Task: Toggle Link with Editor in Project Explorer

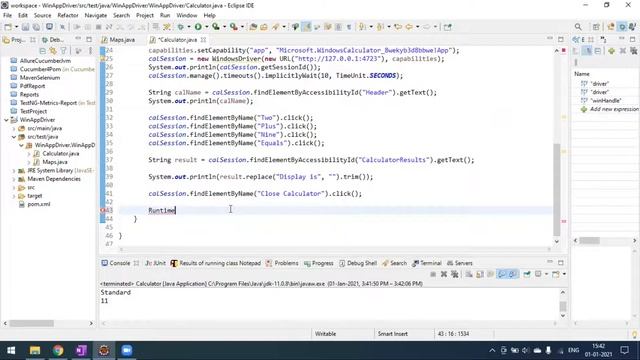Action: coord(53,51)
